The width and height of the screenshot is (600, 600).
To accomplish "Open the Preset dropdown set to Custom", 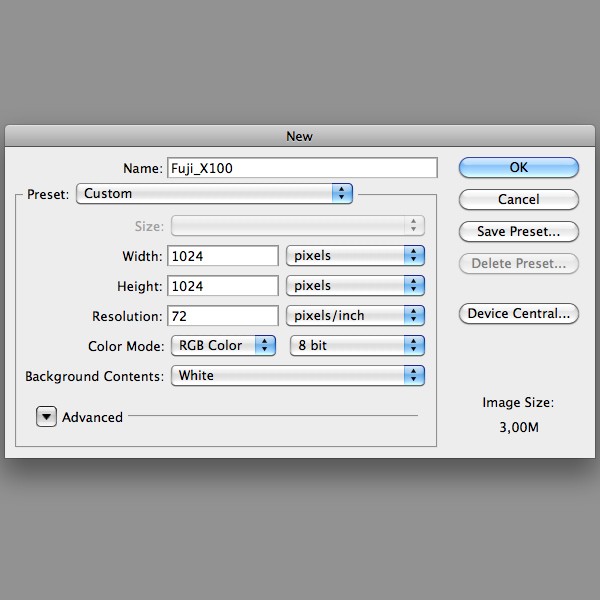I will click(x=214, y=194).
